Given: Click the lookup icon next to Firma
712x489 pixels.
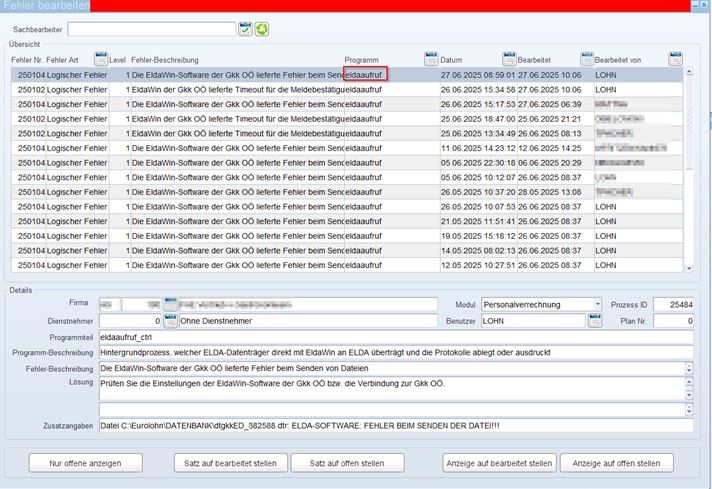Looking at the screenshot, I should coord(171,304).
